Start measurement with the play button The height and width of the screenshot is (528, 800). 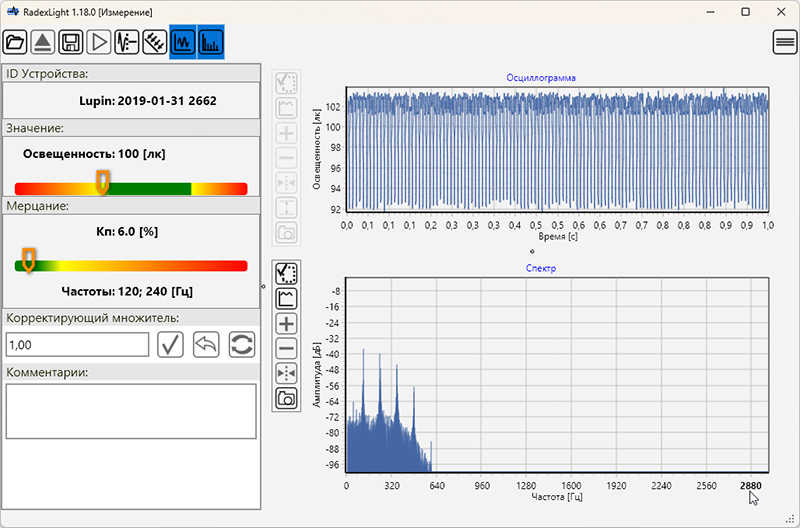(x=99, y=42)
